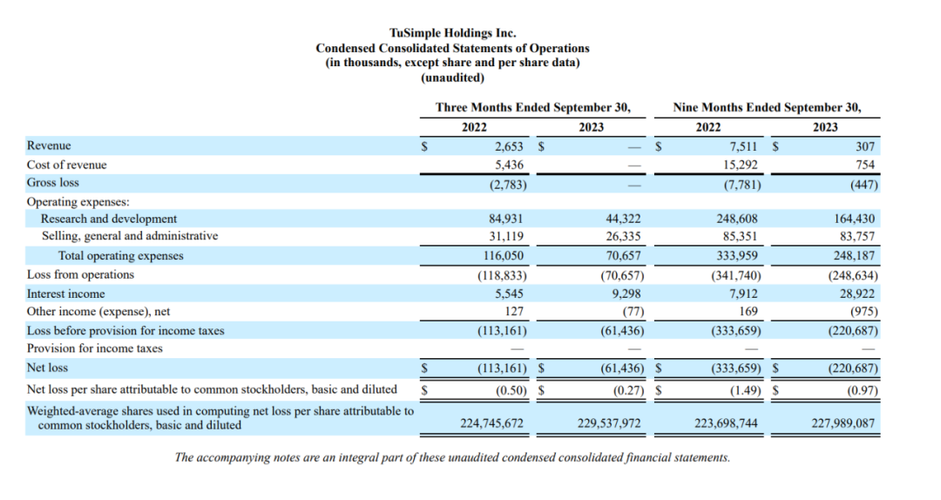Click 'Loss before provision for income taxes'

125,331
